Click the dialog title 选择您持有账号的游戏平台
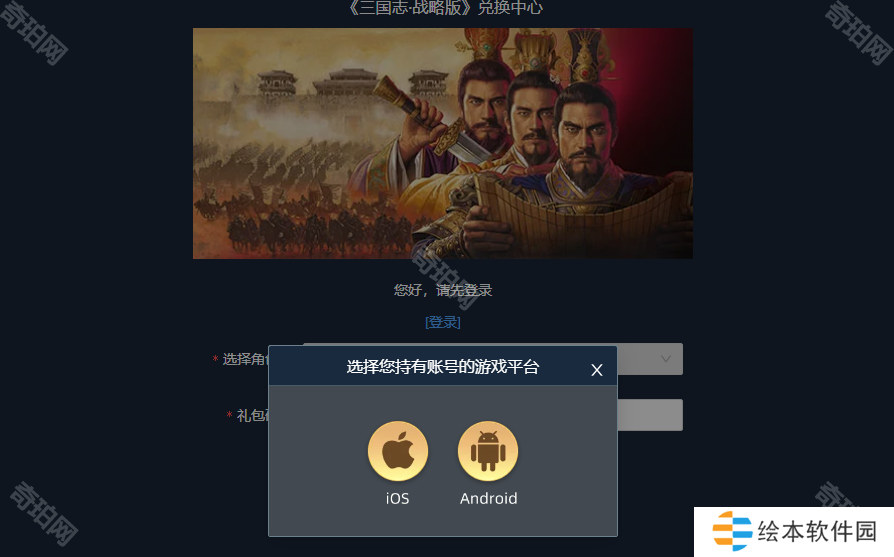This screenshot has width=894, height=557. tap(442, 367)
